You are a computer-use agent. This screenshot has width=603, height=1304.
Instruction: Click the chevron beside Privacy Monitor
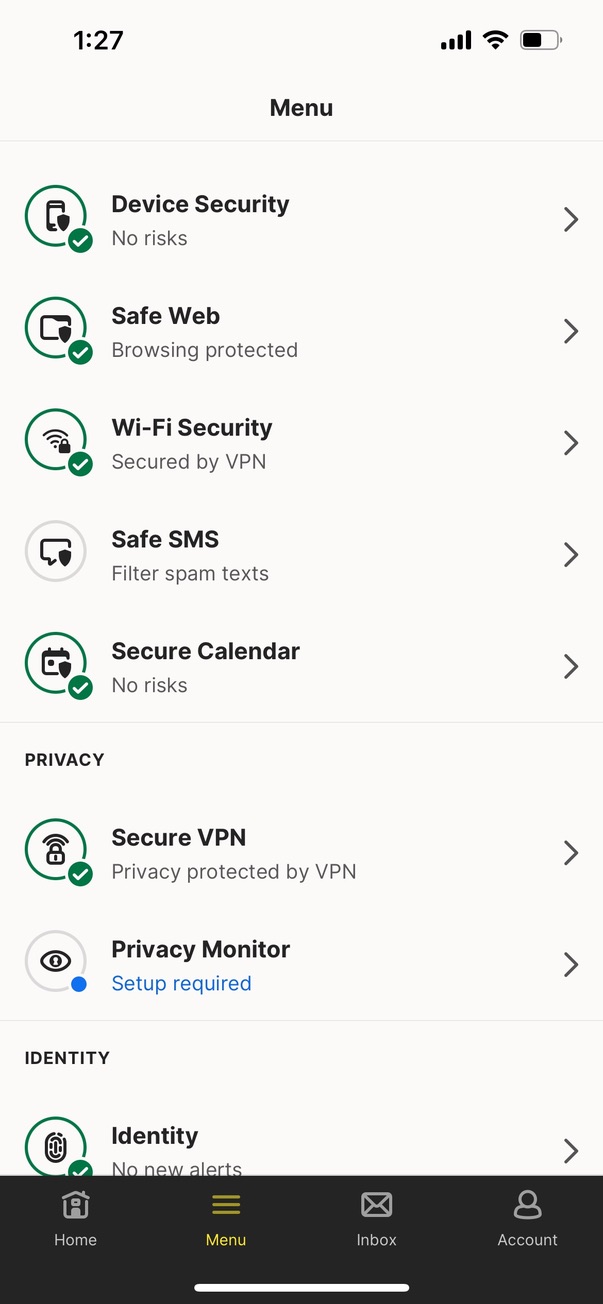pyautogui.click(x=571, y=964)
